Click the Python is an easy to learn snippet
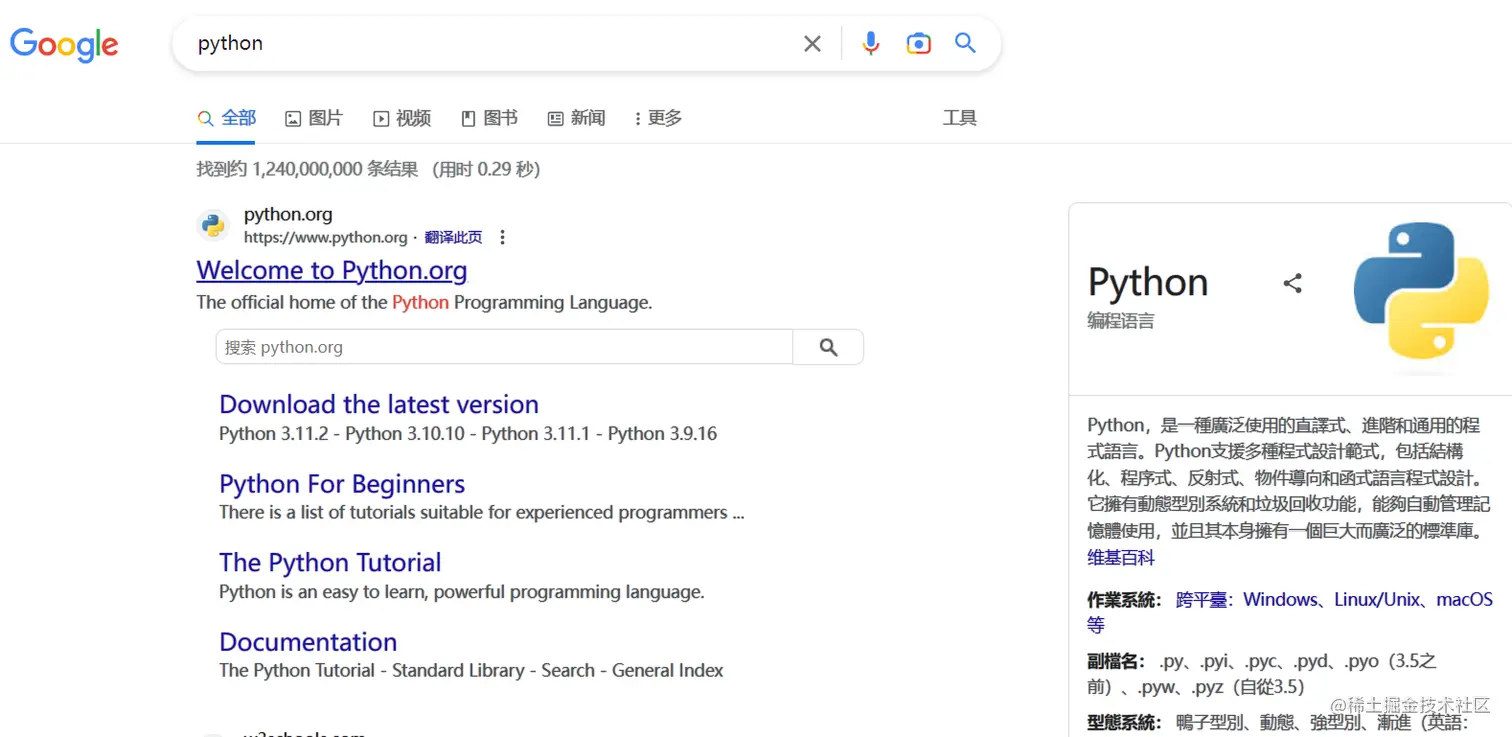 (462, 592)
